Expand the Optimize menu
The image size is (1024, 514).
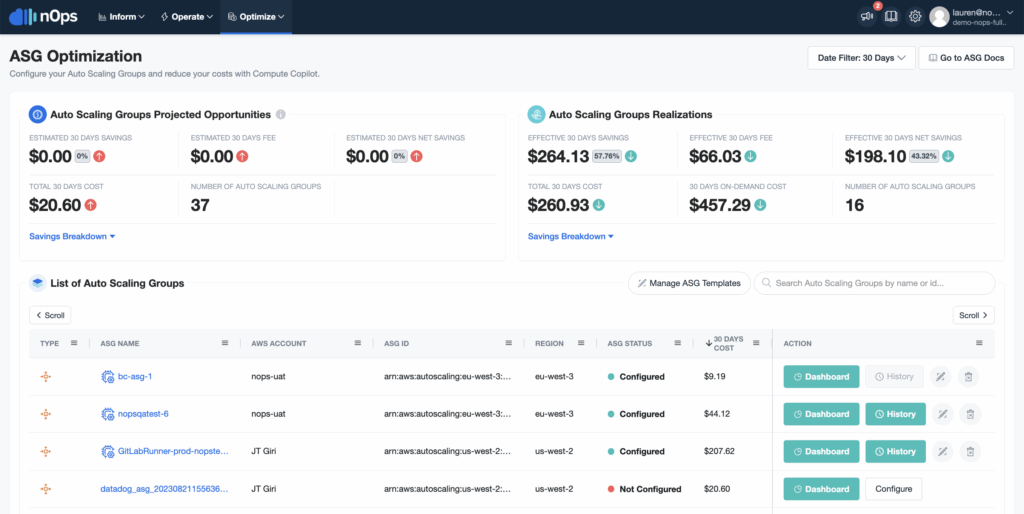click(x=254, y=17)
